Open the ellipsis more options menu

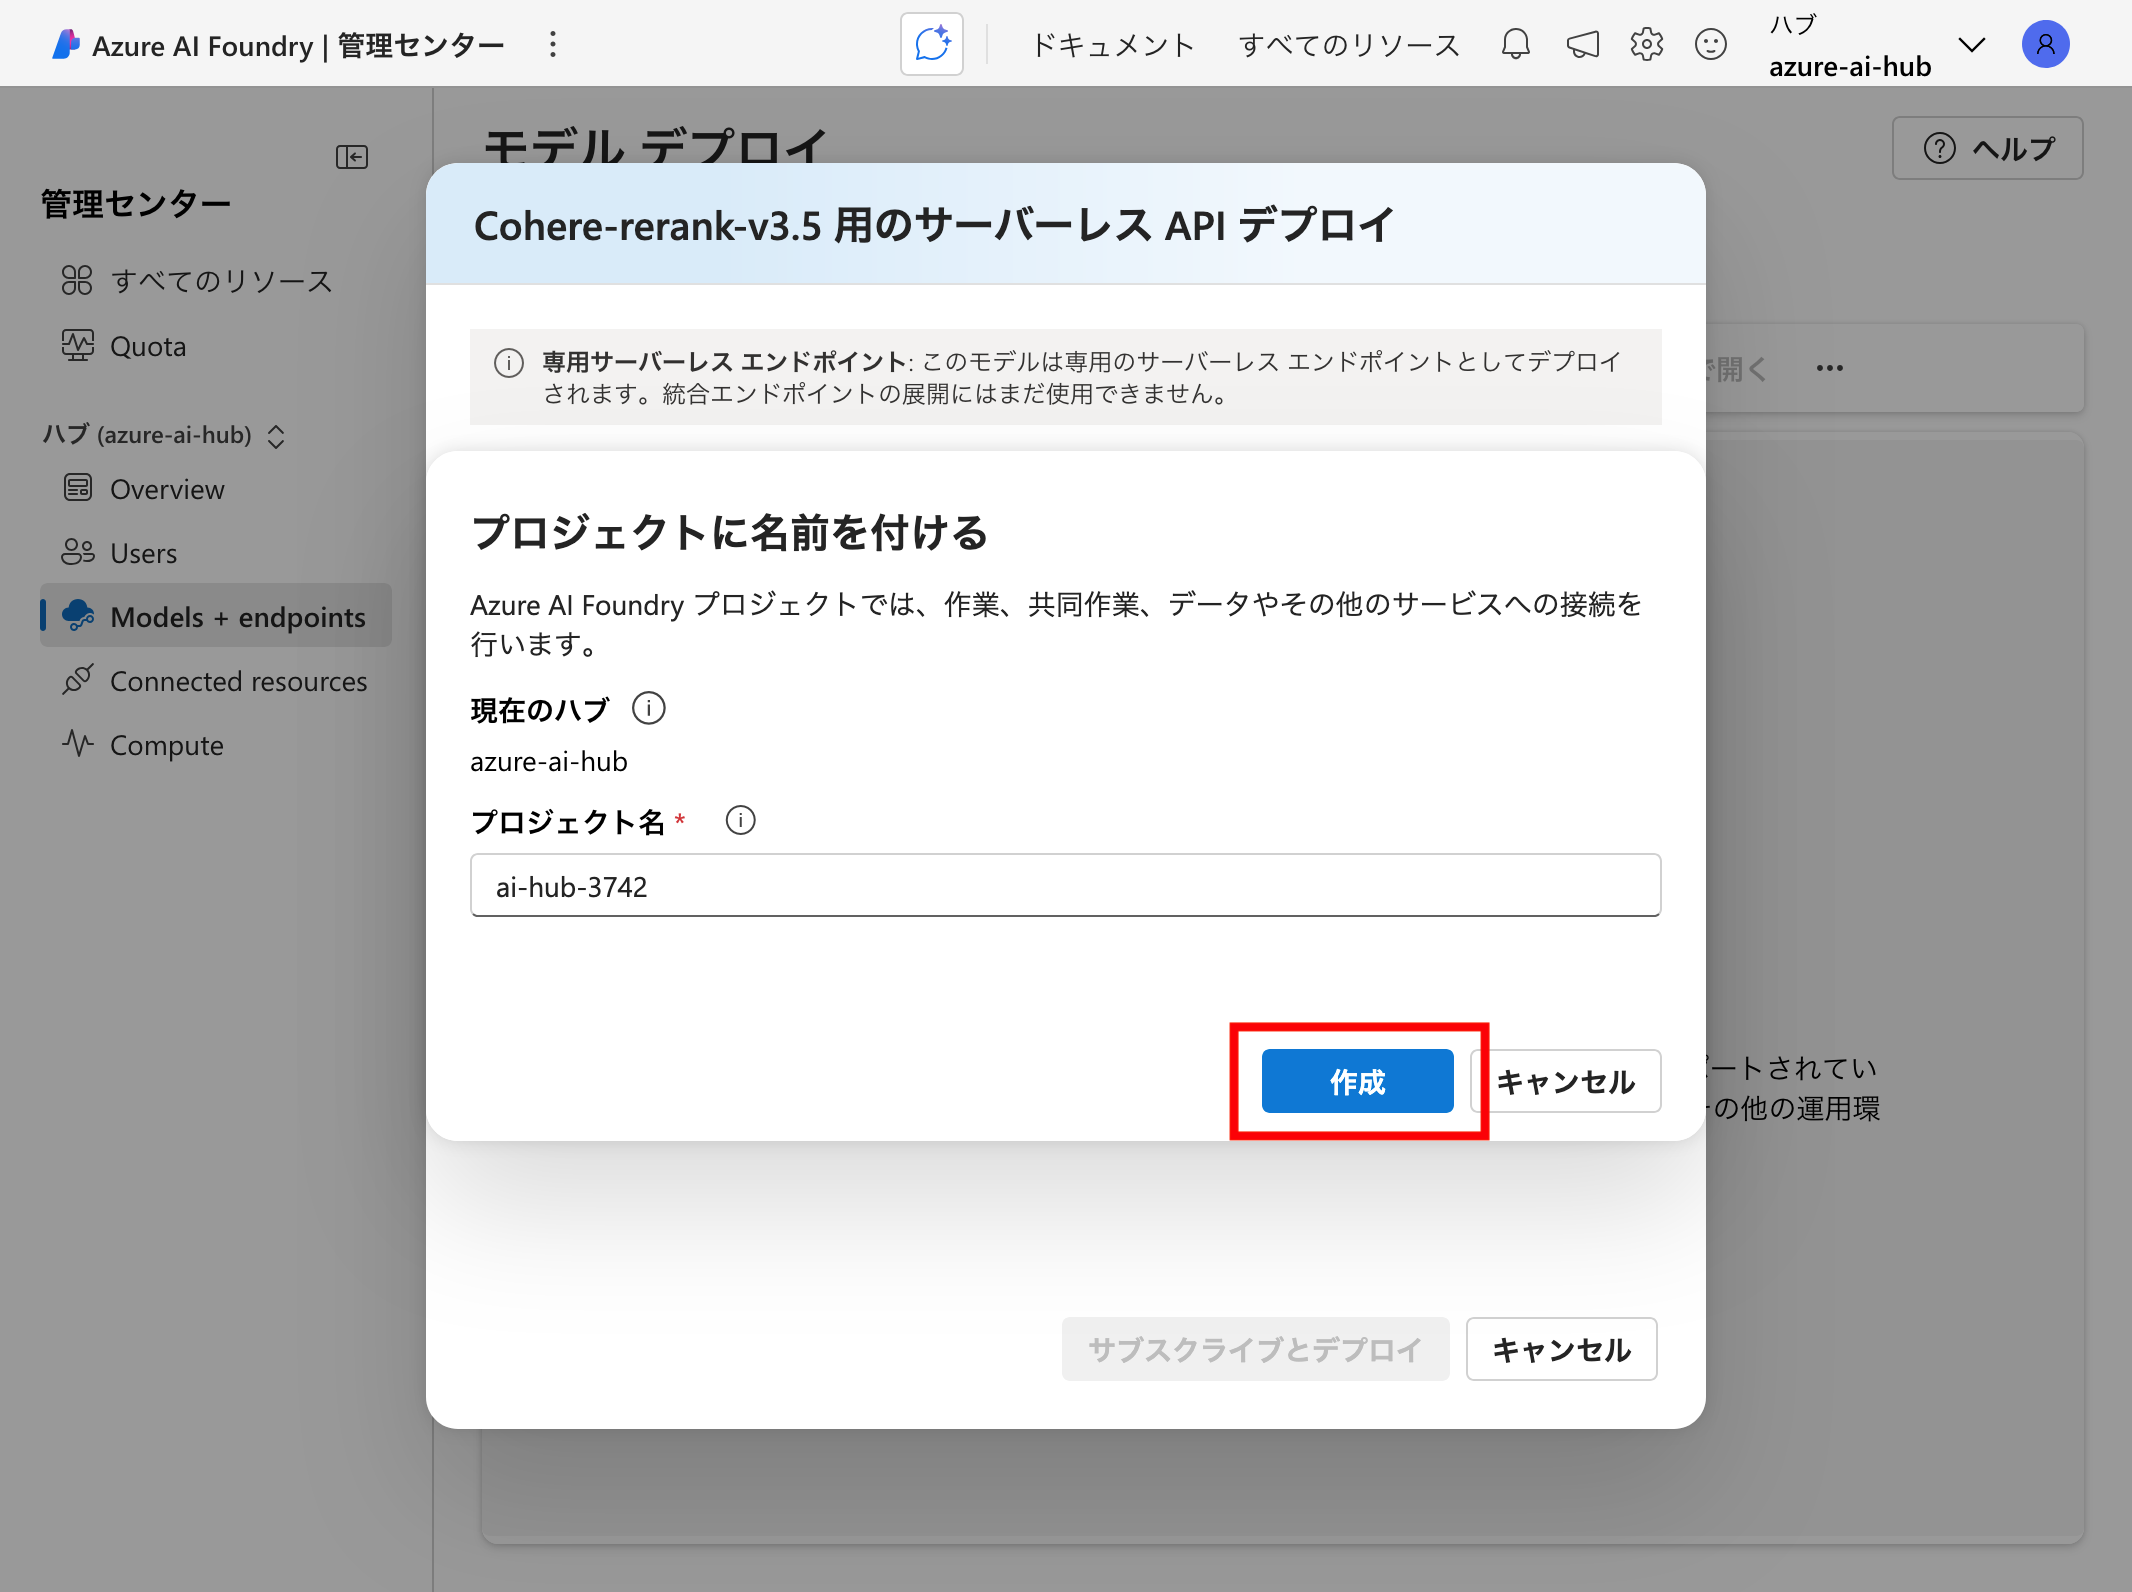tap(1829, 368)
